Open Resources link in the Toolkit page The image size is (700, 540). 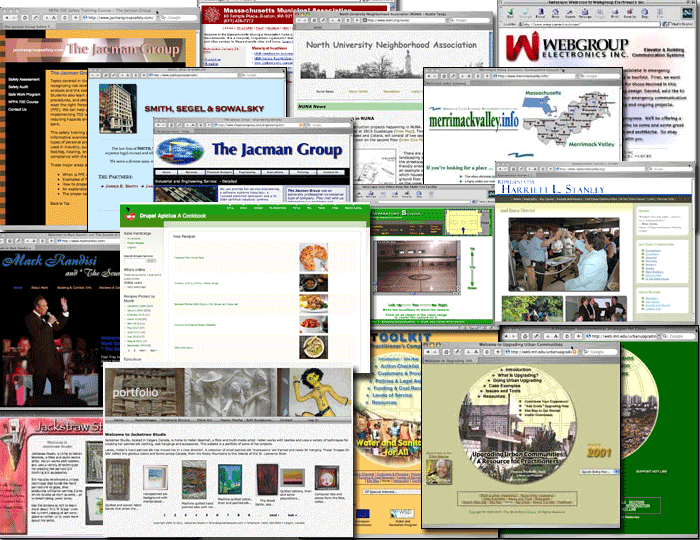tap(384, 403)
